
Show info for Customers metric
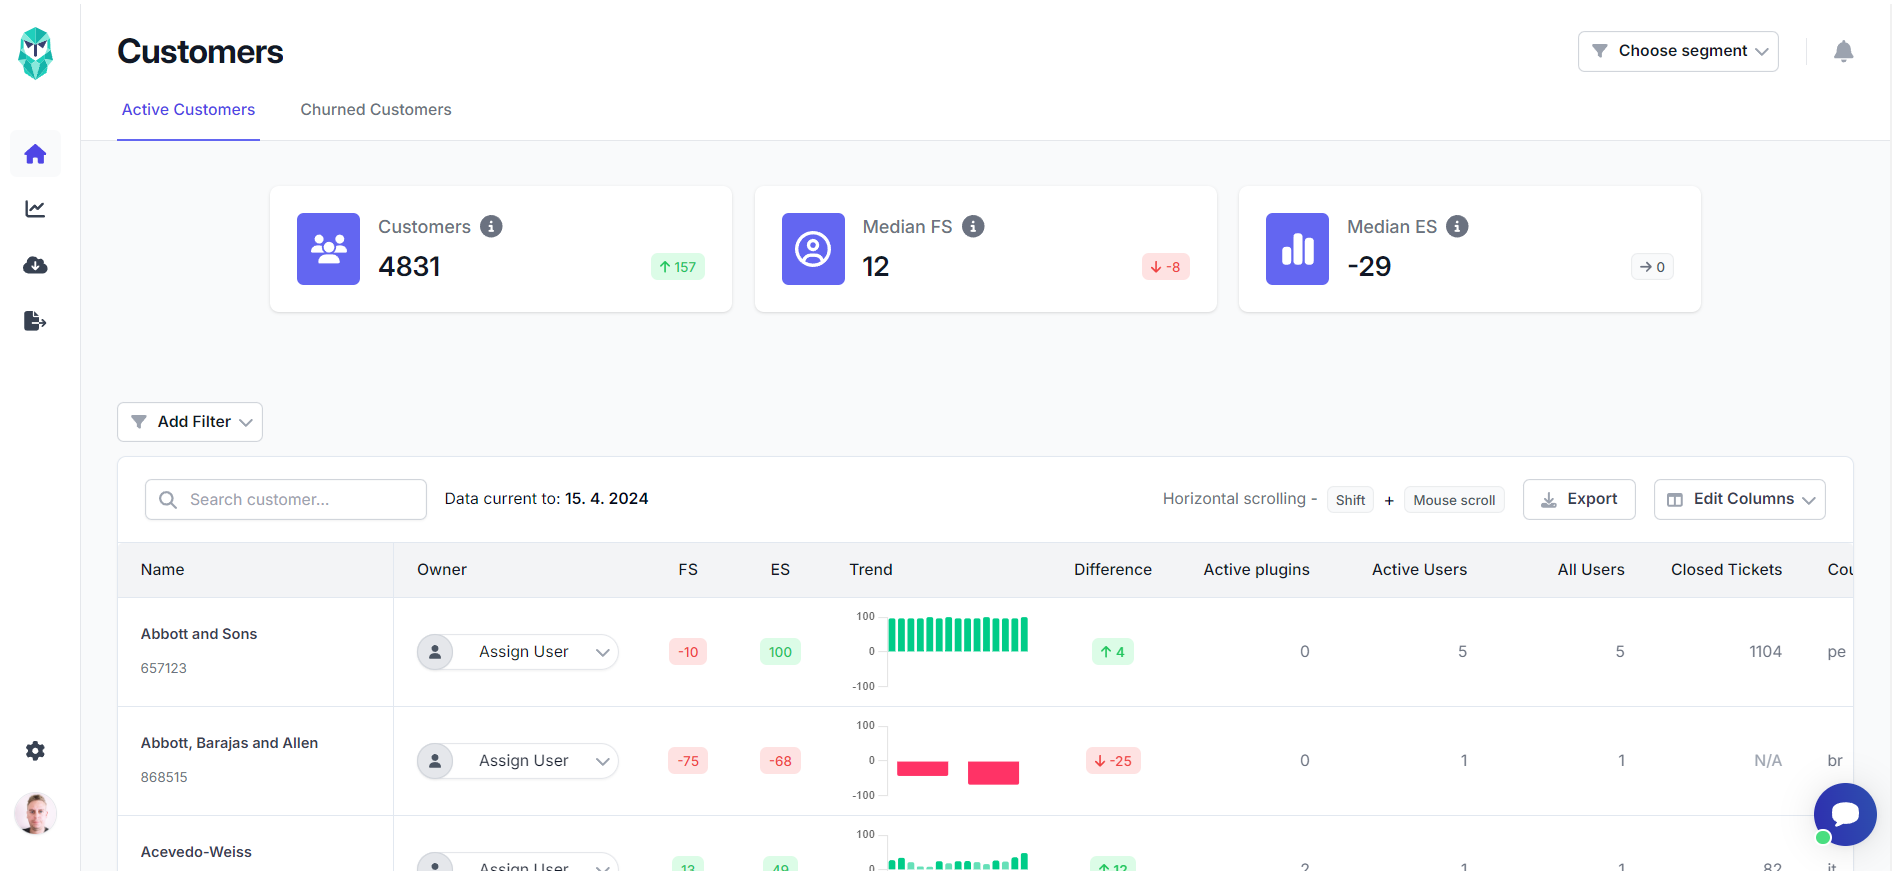tap(491, 227)
